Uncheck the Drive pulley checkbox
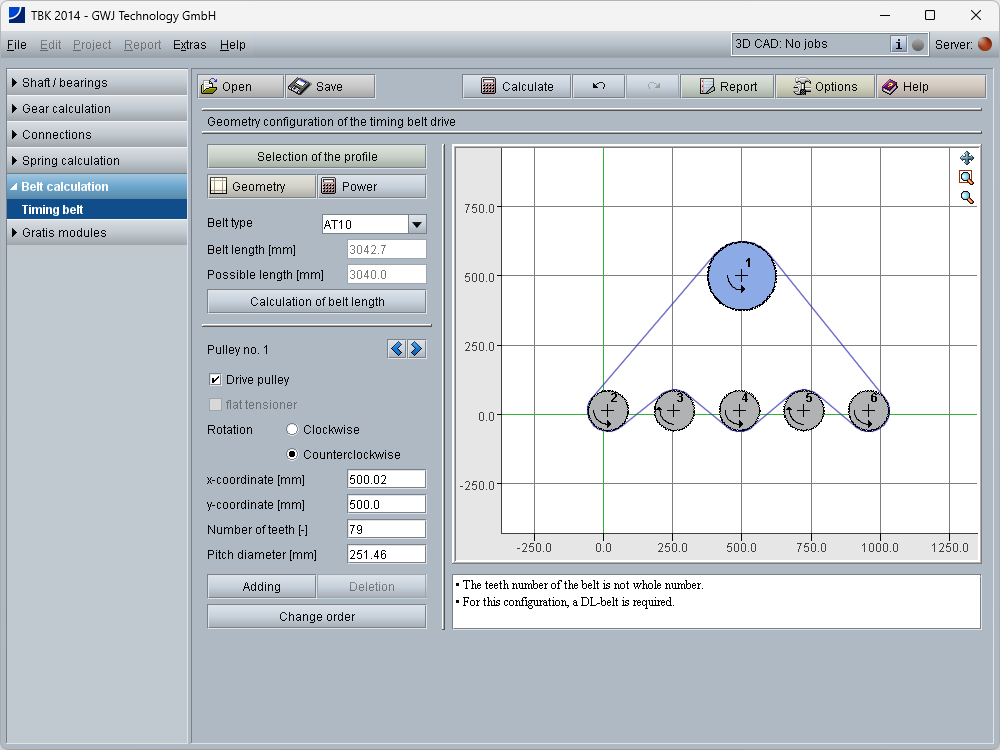1000x750 pixels. tap(215, 380)
